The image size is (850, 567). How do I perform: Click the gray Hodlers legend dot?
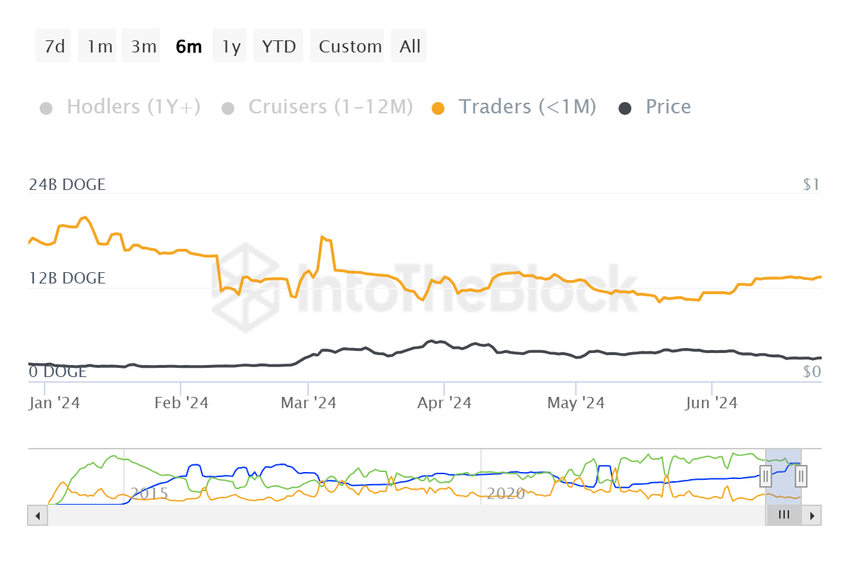coord(46,108)
